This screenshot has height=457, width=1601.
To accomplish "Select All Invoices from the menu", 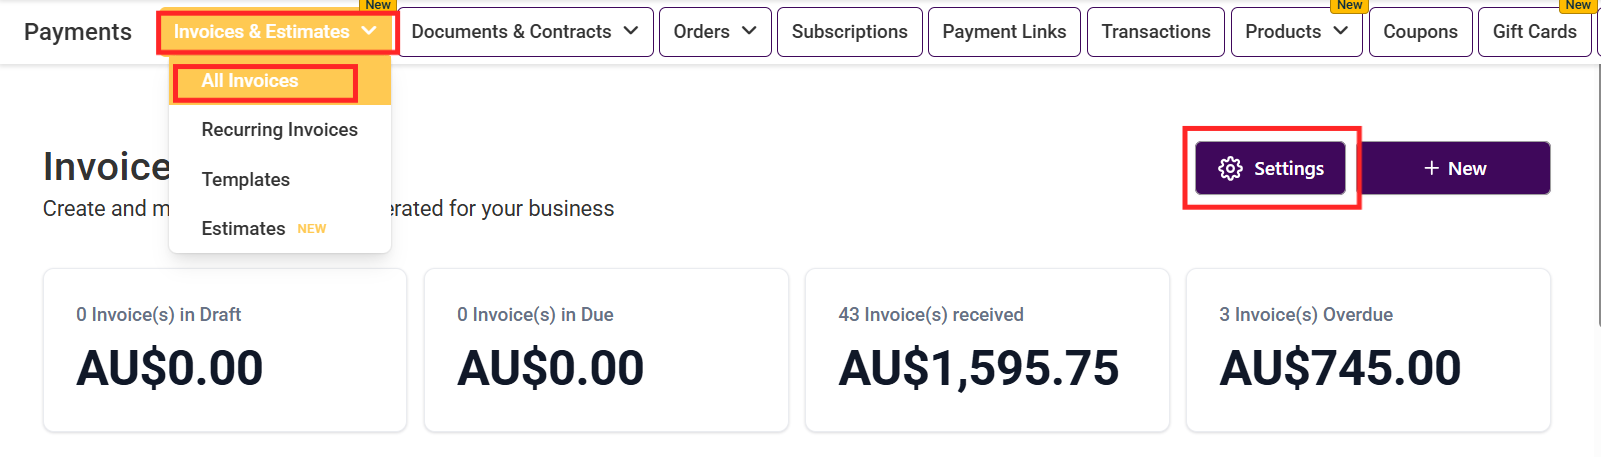I will (x=250, y=81).
